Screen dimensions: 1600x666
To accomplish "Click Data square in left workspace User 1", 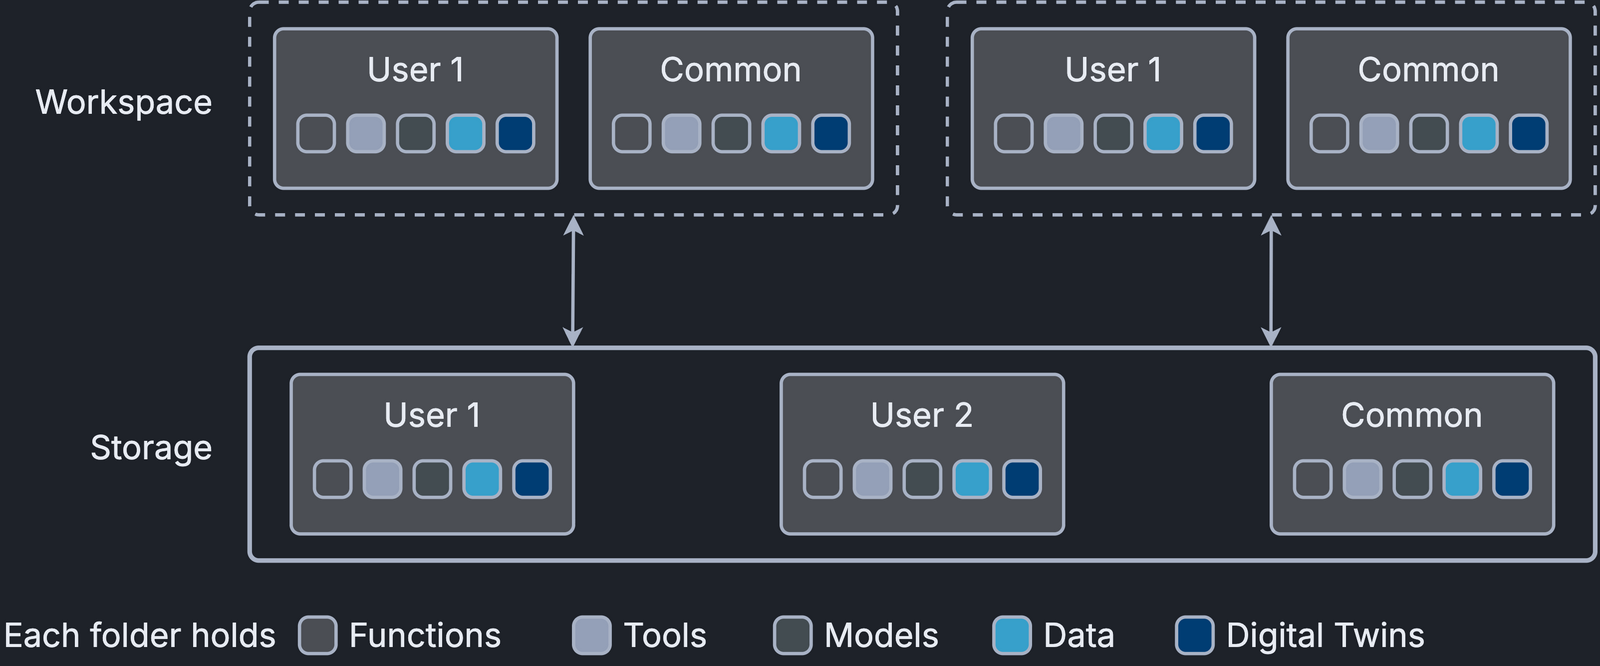I will [x=466, y=133].
